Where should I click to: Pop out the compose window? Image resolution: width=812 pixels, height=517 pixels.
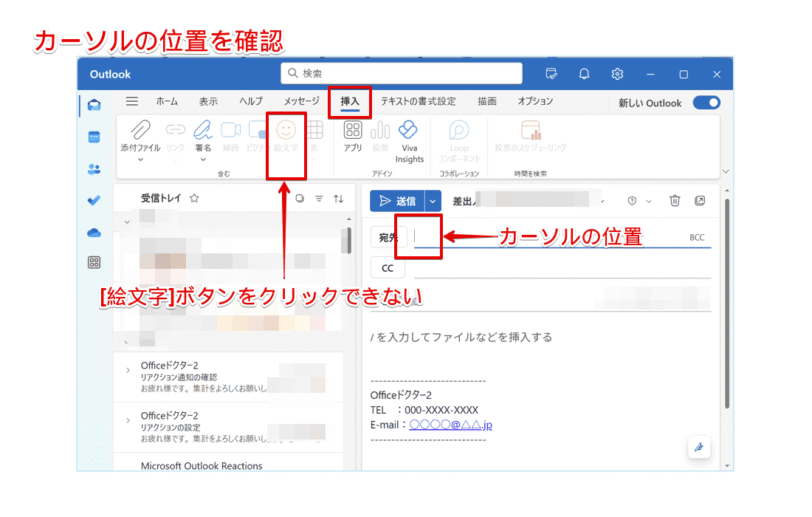coord(700,200)
